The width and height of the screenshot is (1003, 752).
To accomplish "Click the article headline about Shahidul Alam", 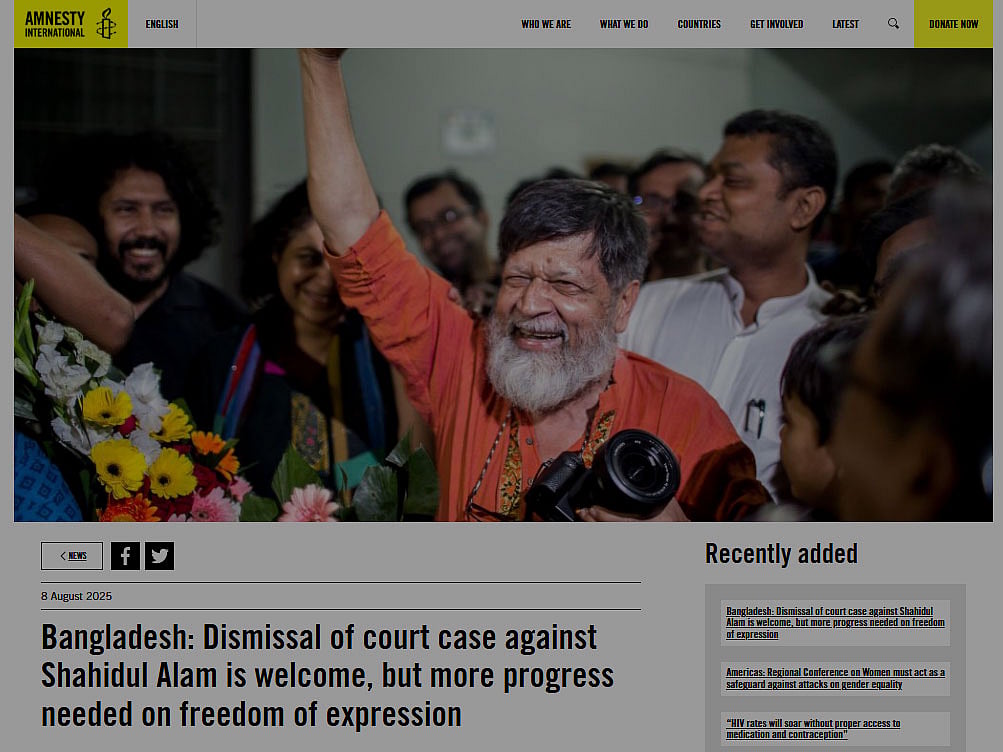I will (x=328, y=675).
